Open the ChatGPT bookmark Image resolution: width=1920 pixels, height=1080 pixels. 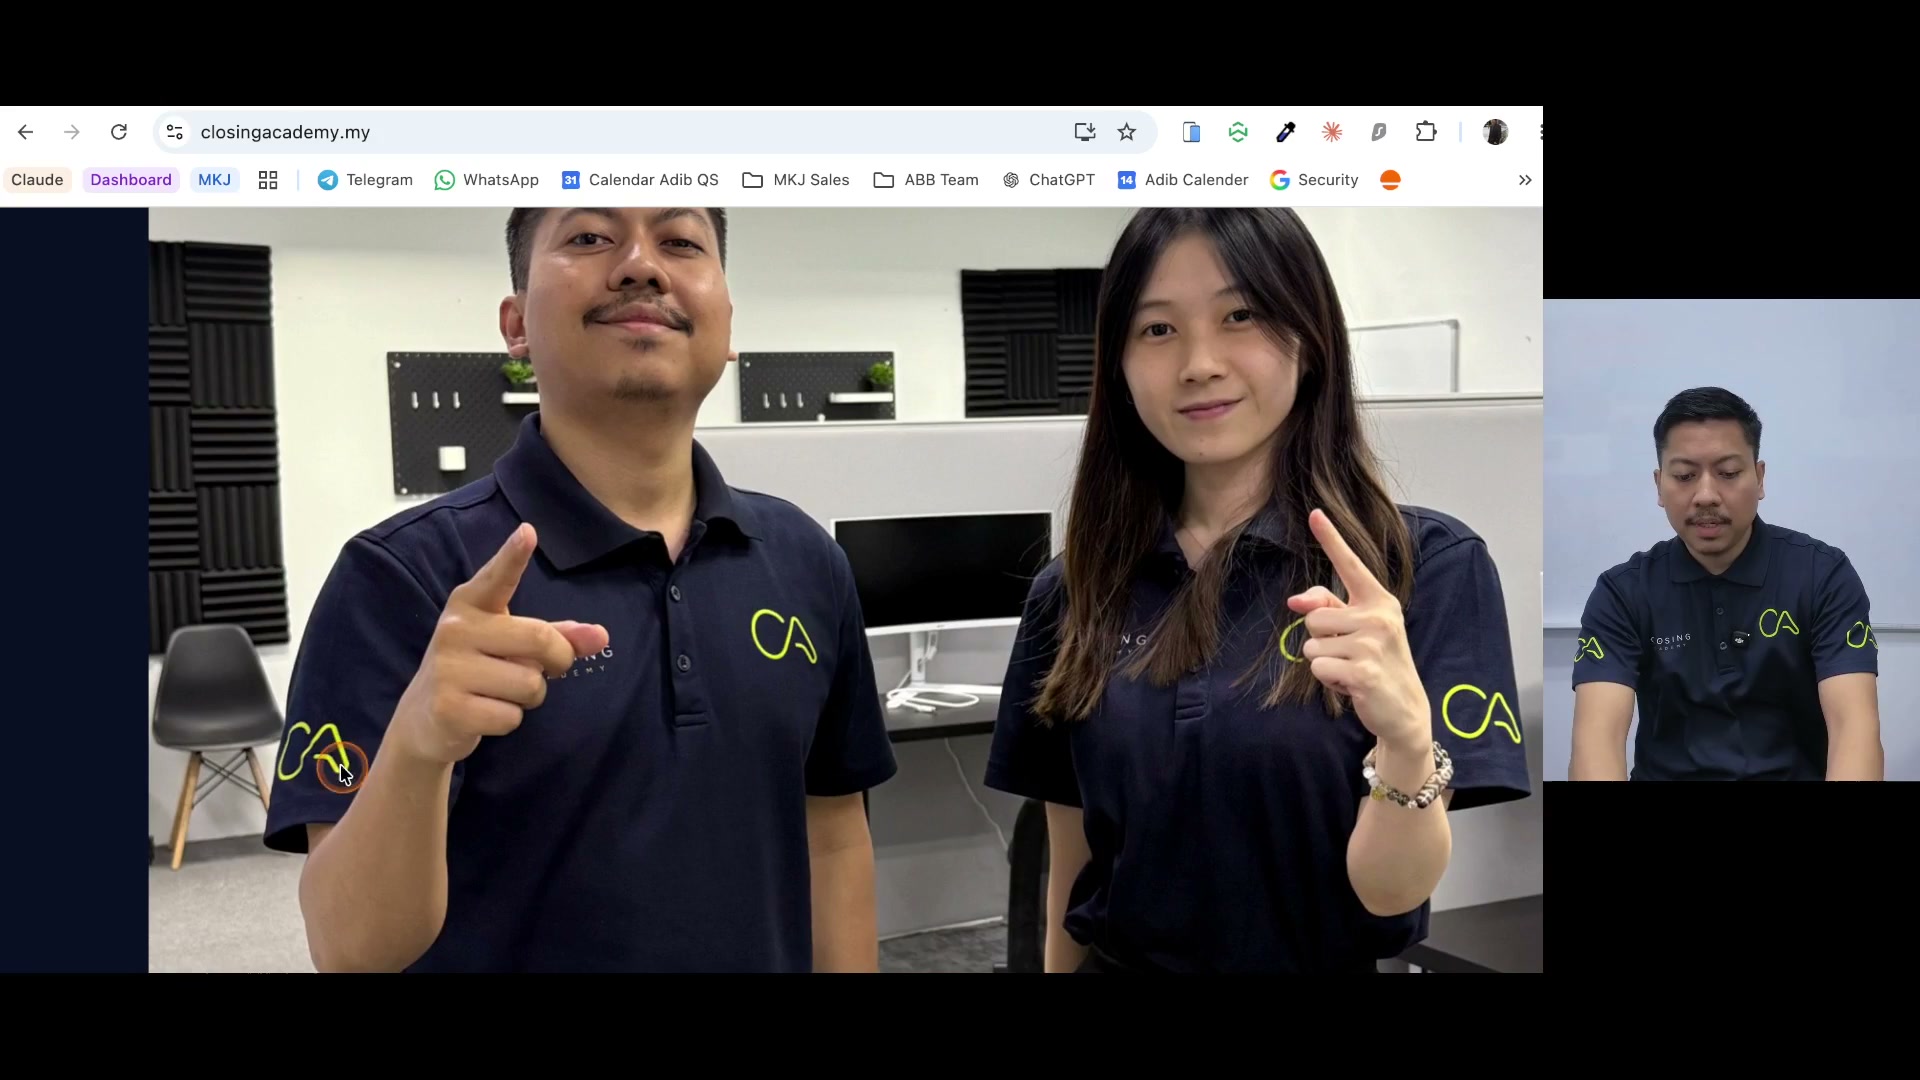click(1049, 180)
